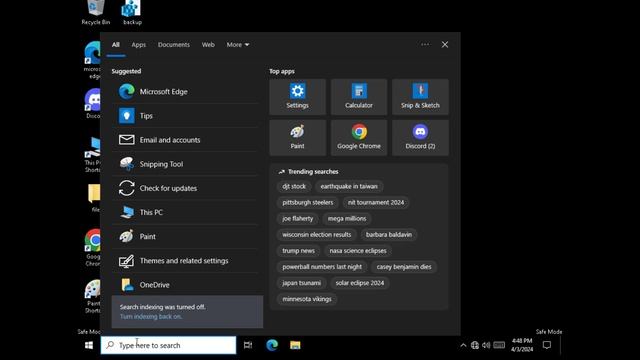Screen dimensions: 640x360
Task: Select barbara baldavin trending search
Action: point(389,235)
